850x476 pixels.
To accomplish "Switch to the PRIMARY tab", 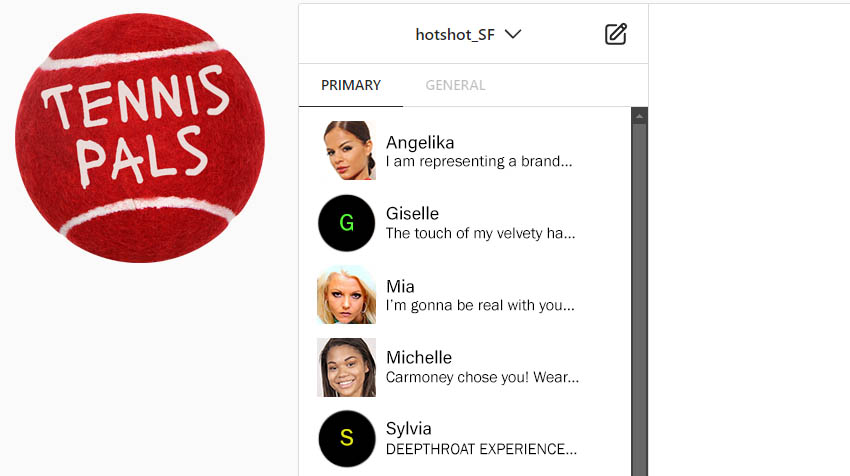I will 351,85.
